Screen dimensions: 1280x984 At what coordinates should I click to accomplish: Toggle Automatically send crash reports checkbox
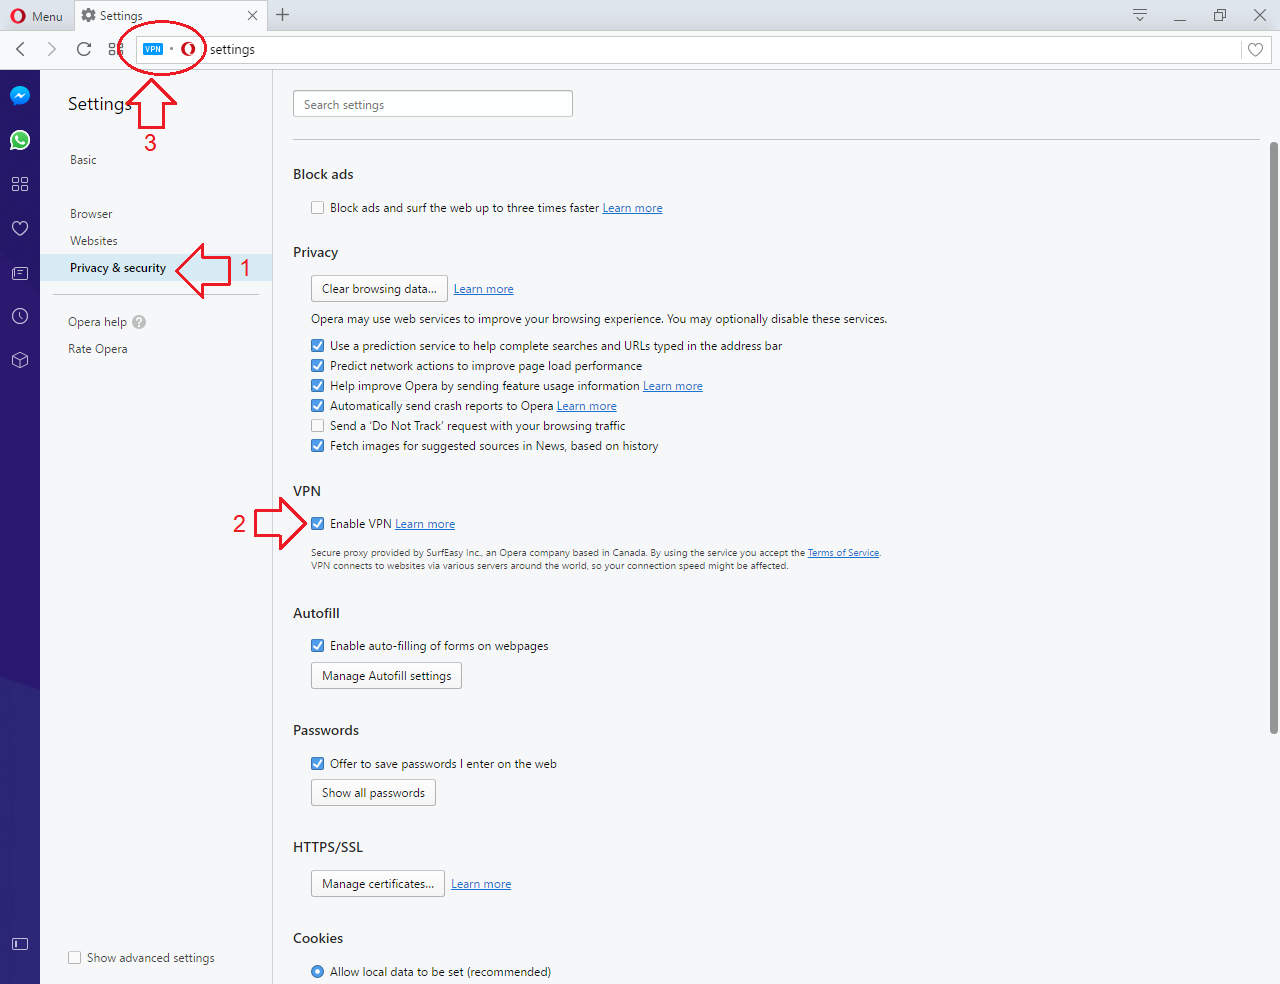point(317,406)
